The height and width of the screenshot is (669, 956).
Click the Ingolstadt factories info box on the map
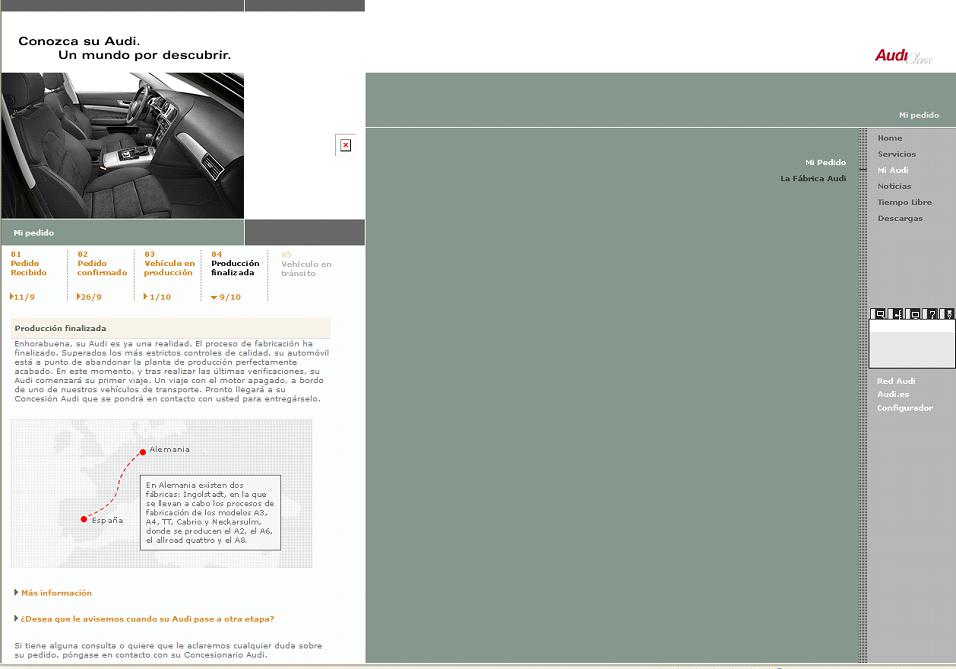tap(210, 513)
